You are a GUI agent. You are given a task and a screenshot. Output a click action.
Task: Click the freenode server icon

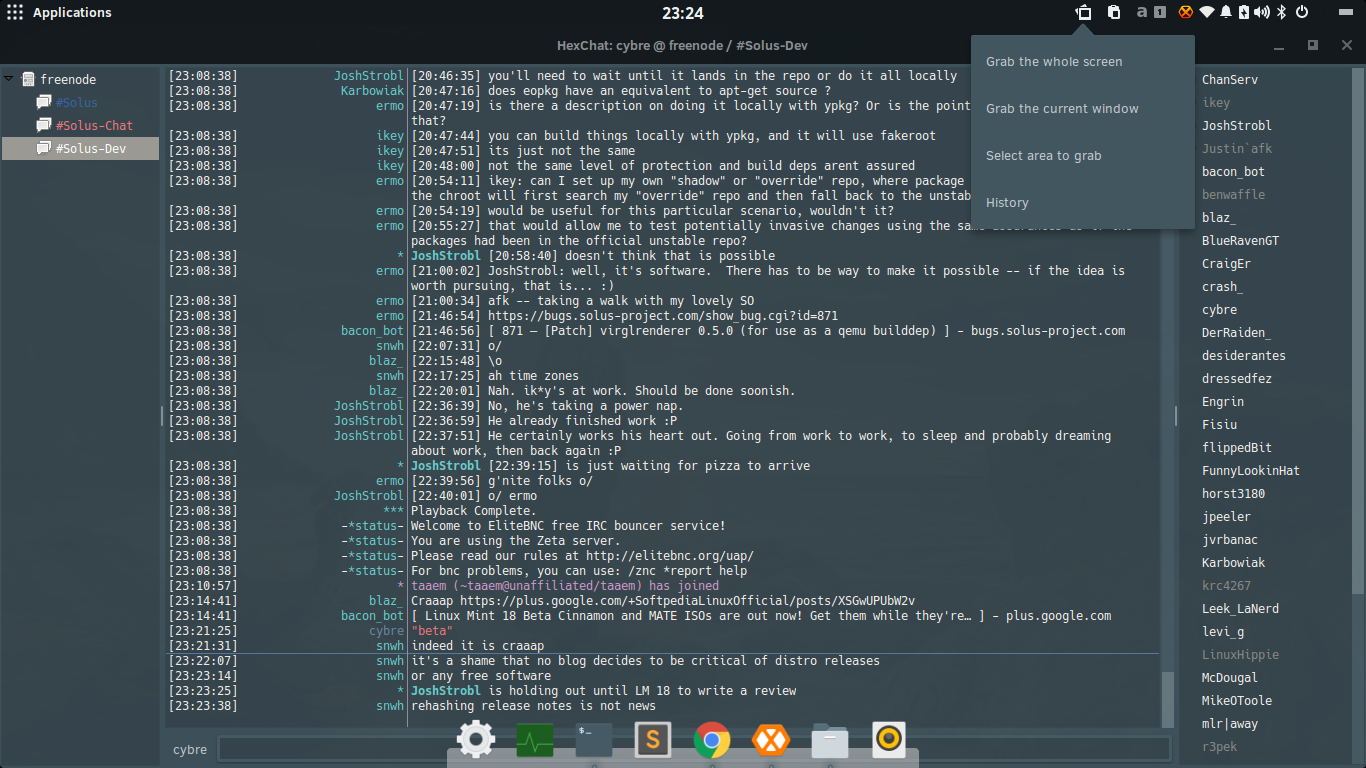click(x=28, y=79)
